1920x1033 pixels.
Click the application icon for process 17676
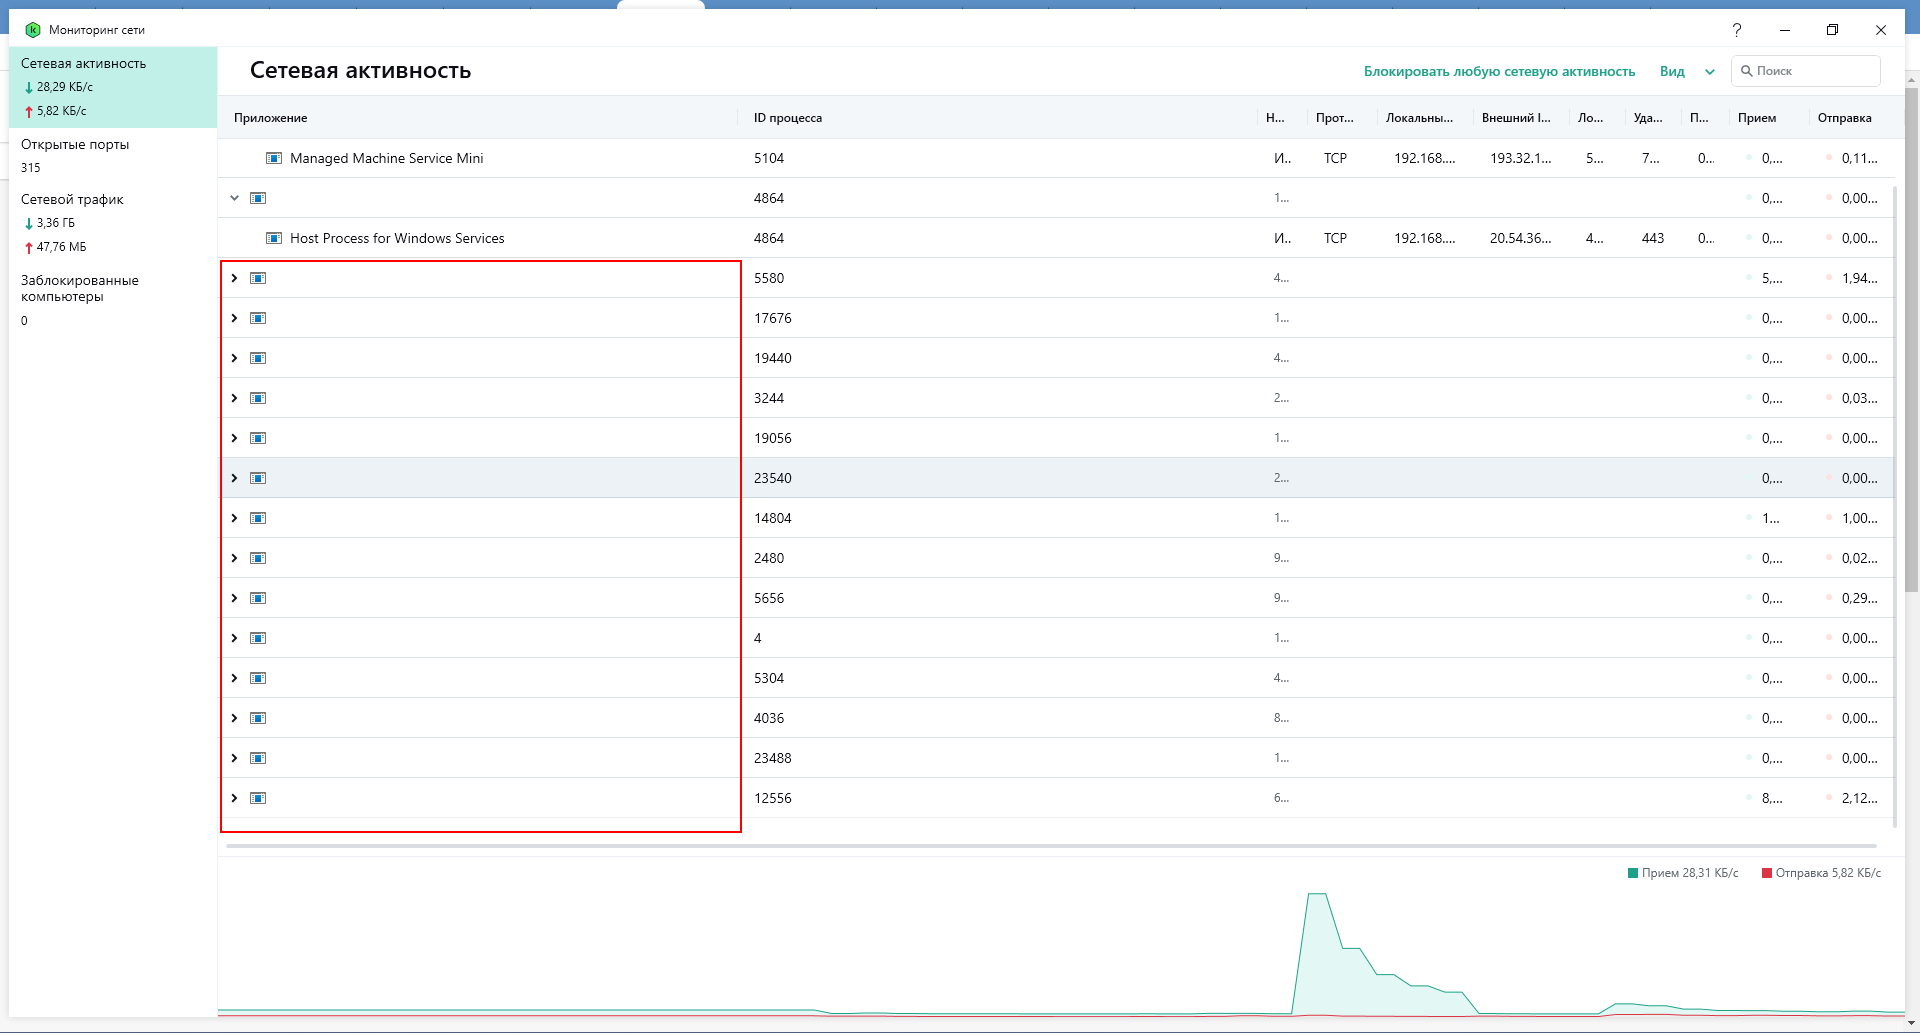coord(258,318)
